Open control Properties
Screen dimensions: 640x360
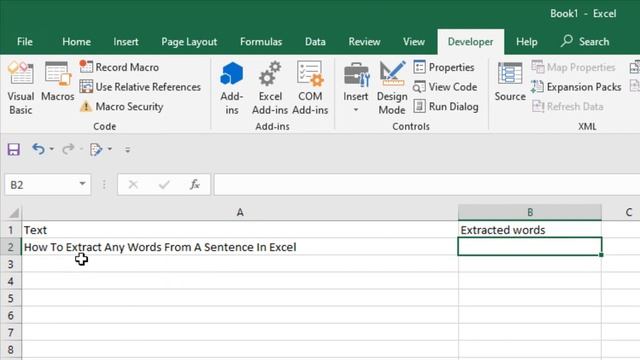coord(444,67)
